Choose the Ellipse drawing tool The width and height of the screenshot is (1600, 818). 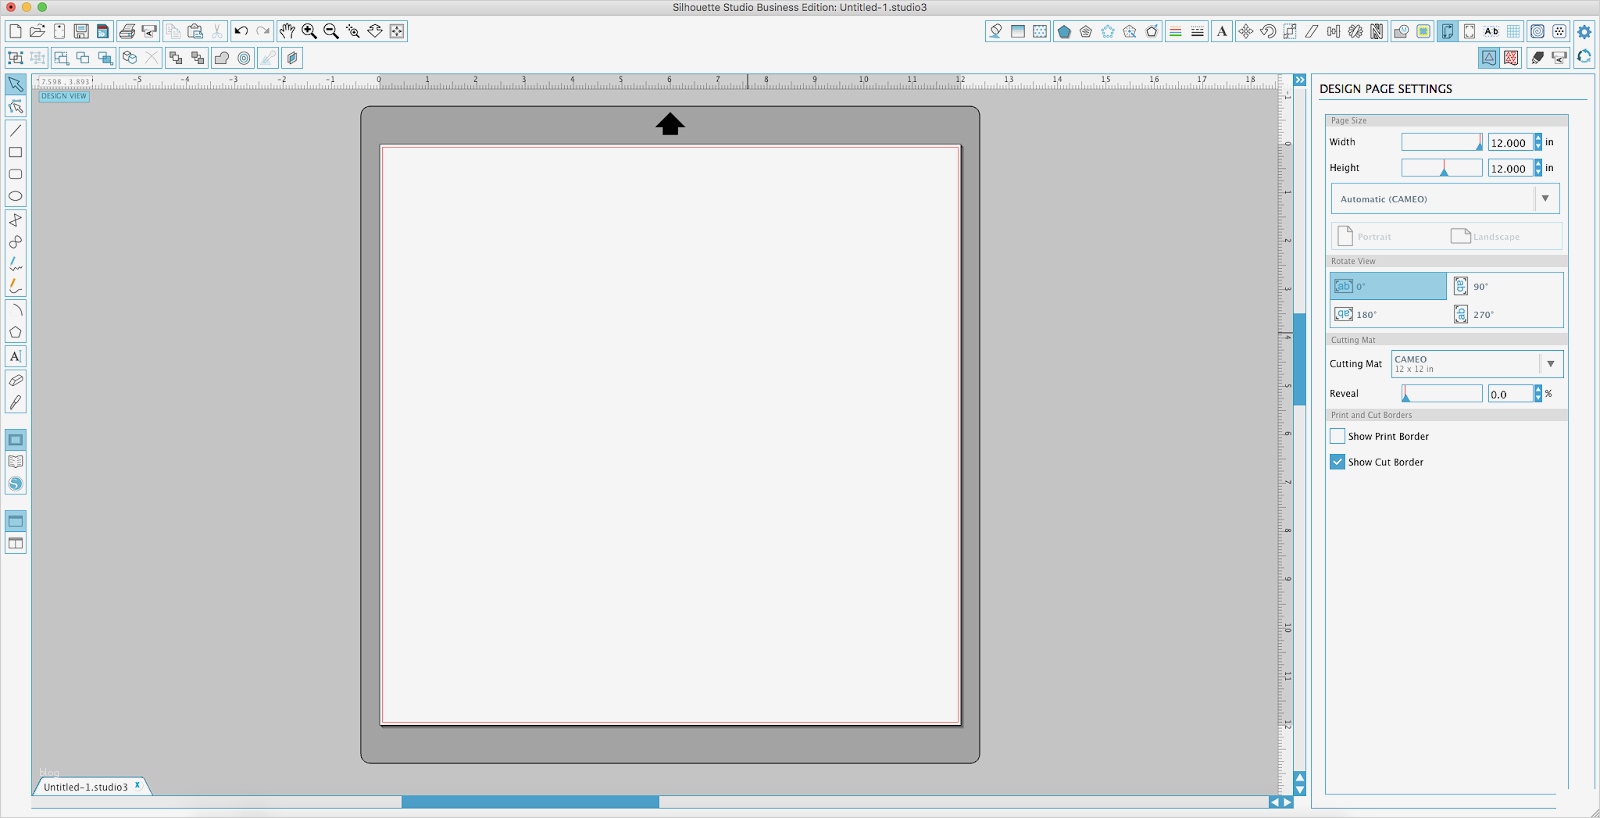click(15, 196)
